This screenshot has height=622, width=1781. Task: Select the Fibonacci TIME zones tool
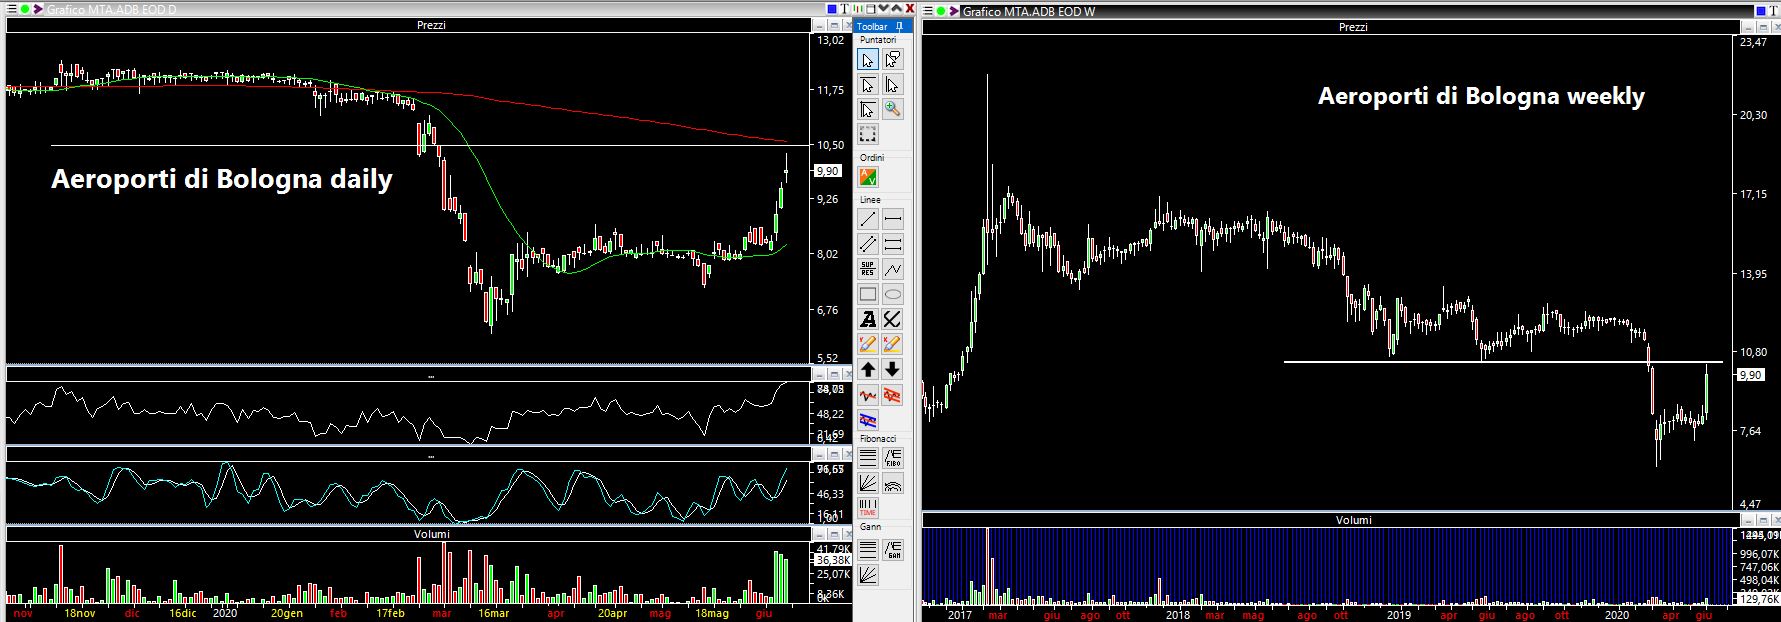click(868, 507)
